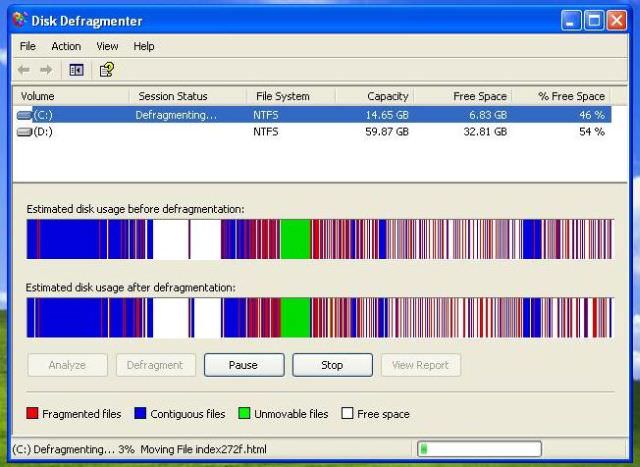Click the defragmentation progress bar

tap(480, 449)
